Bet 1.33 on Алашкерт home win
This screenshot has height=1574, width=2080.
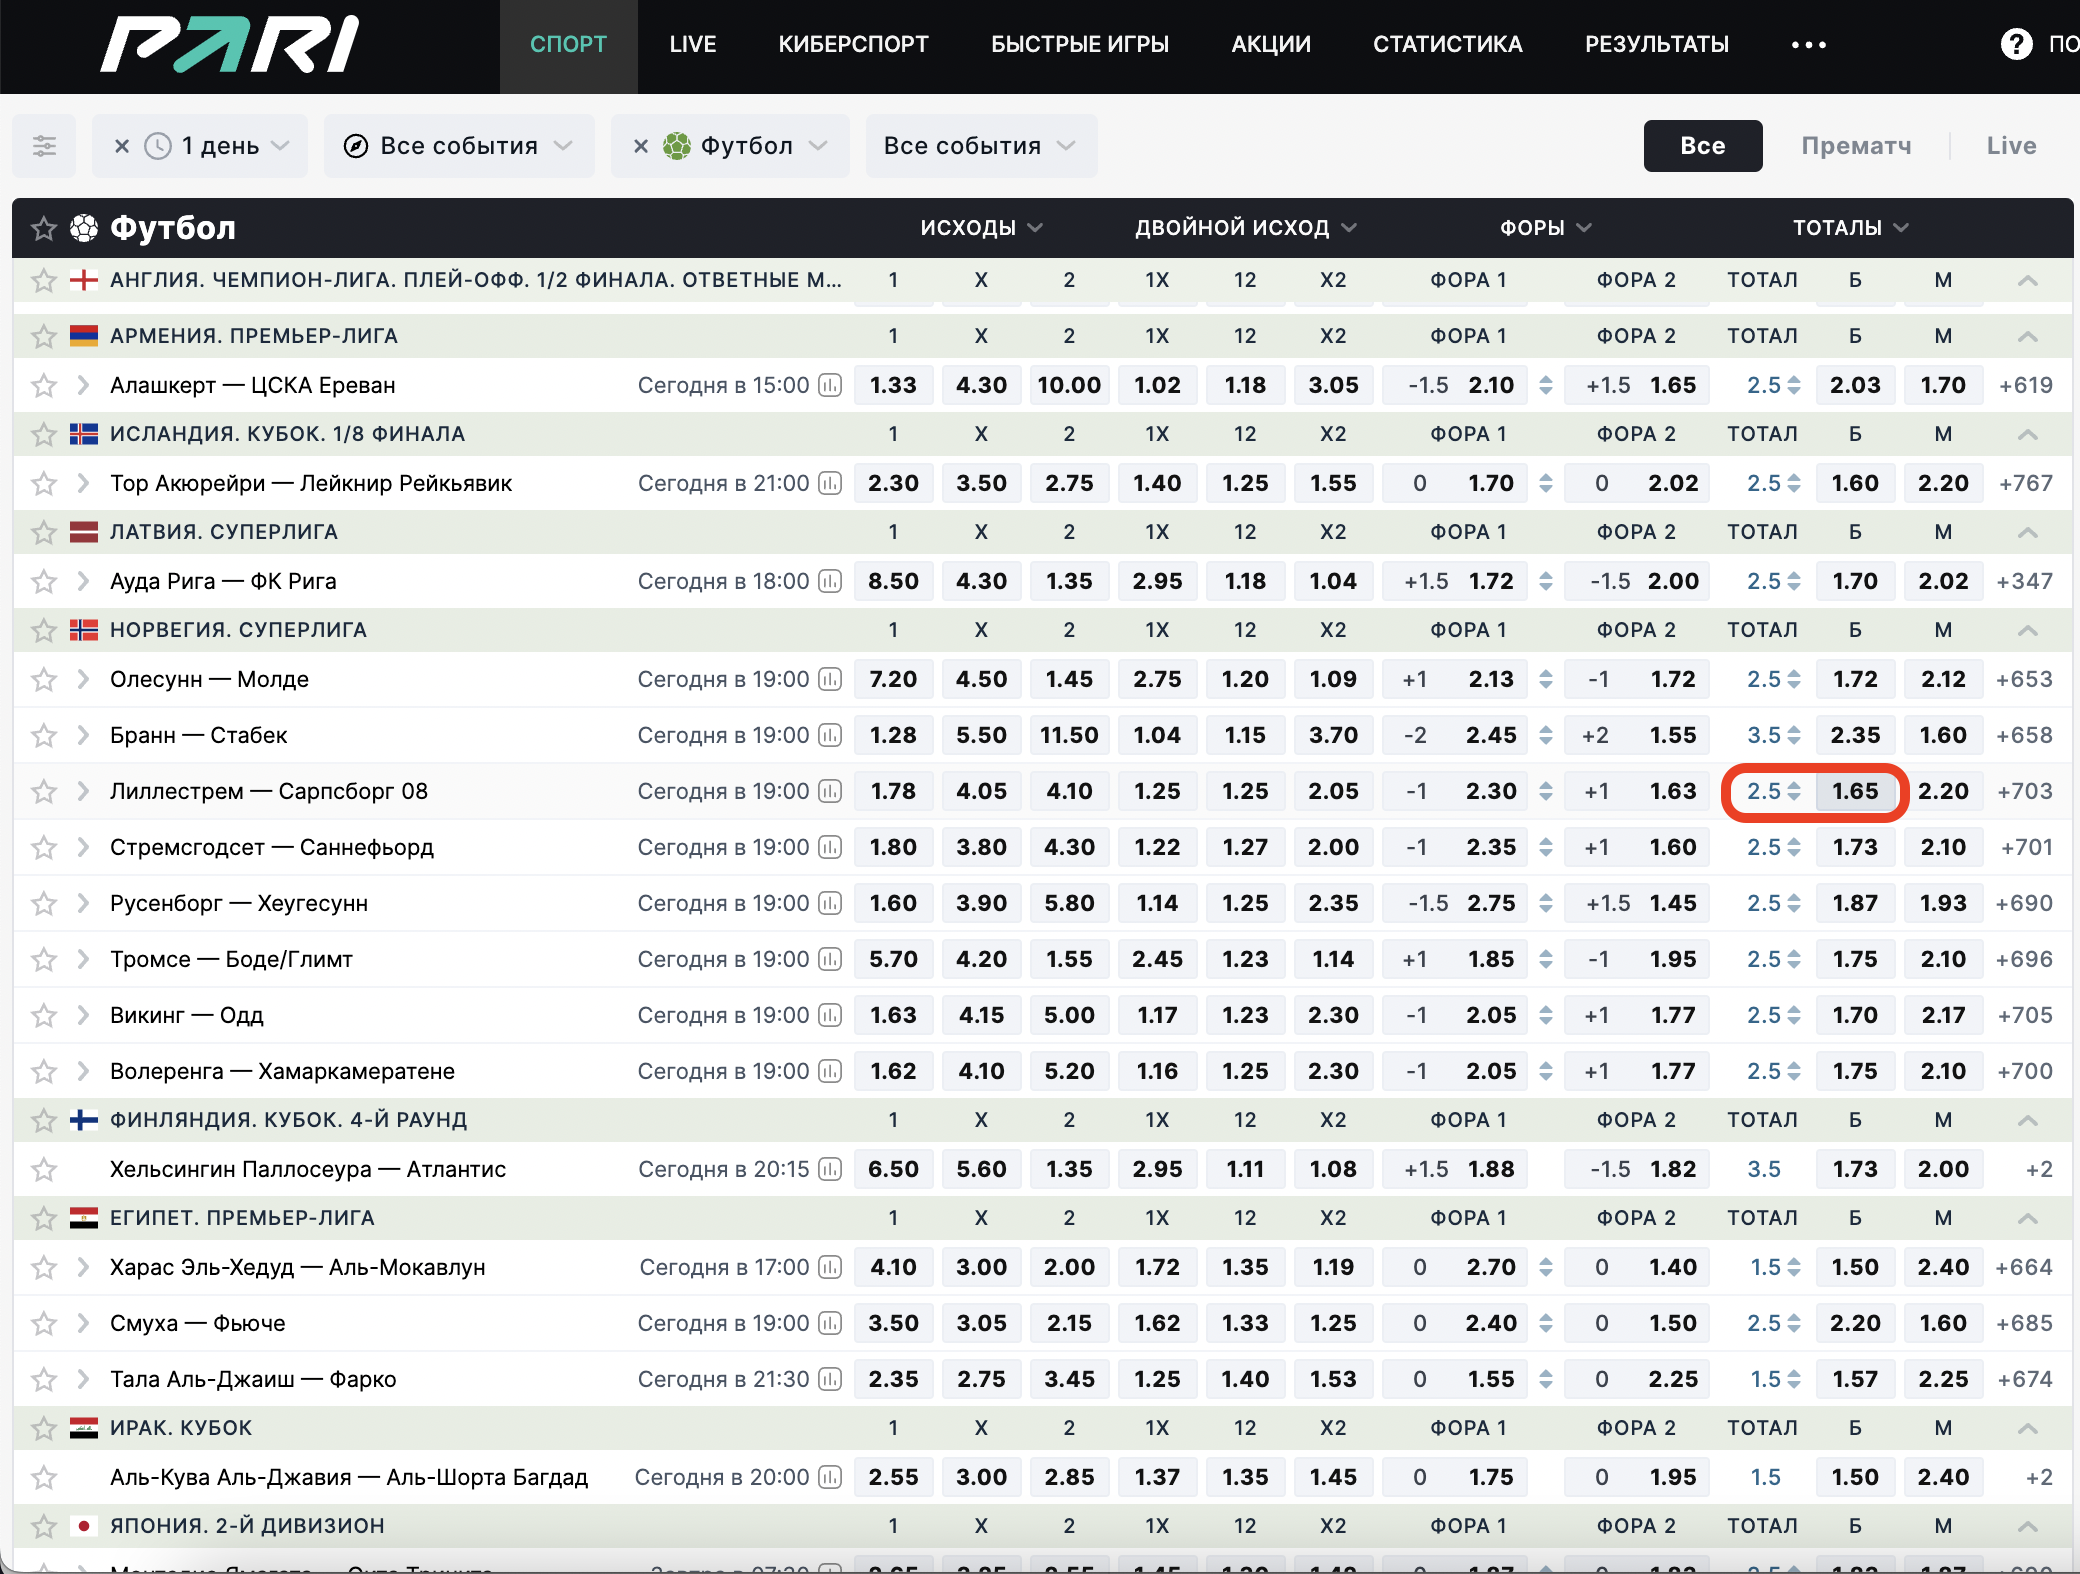click(893, 385)
